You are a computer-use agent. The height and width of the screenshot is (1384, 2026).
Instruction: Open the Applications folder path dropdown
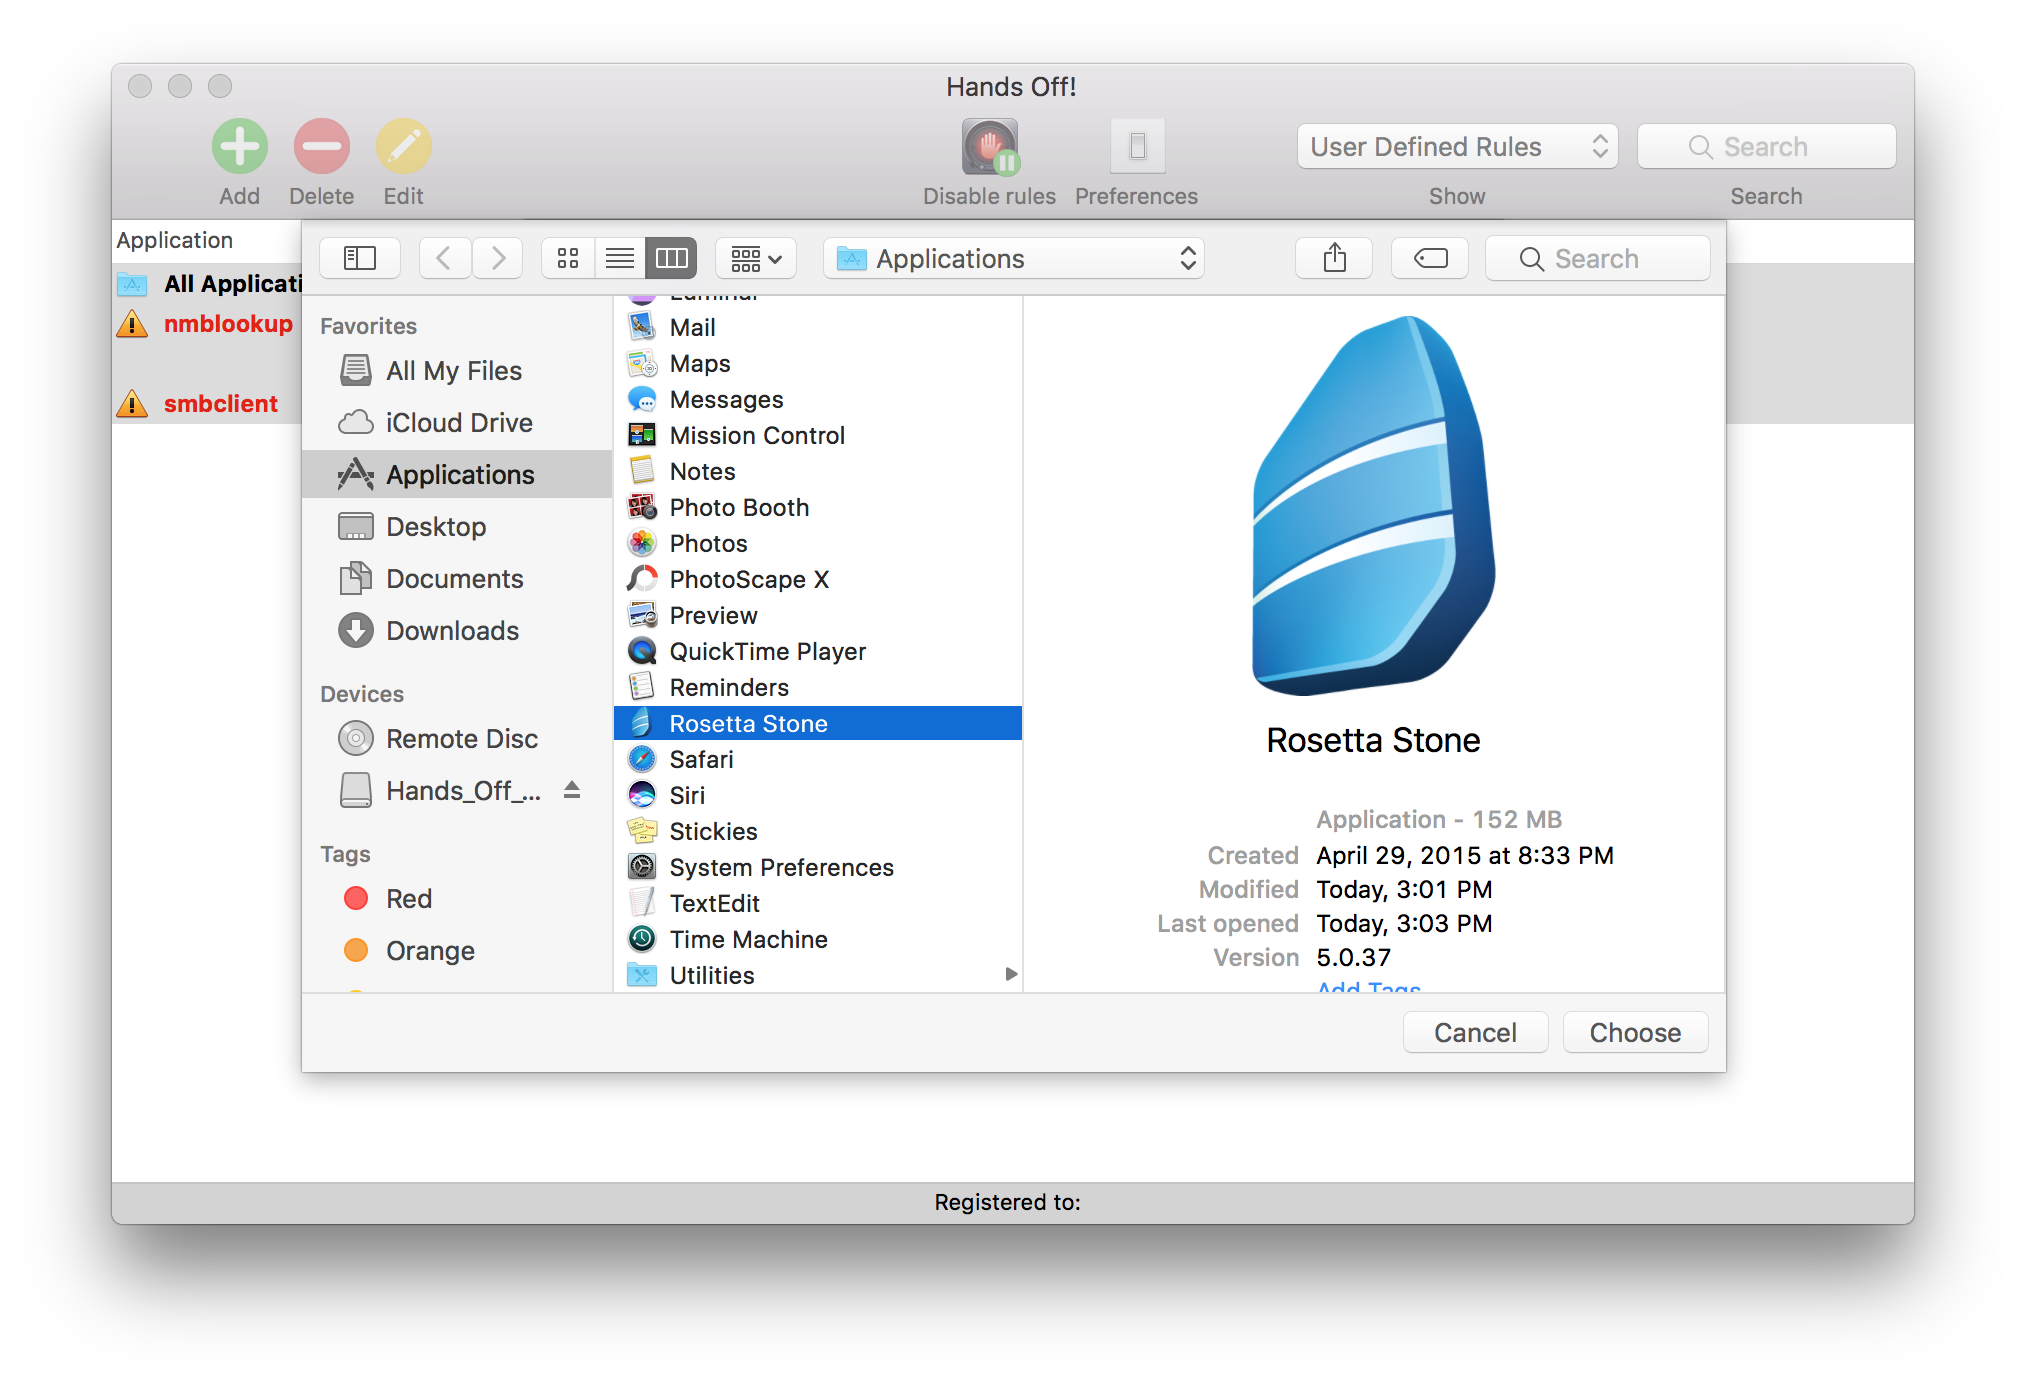[x=1013, y=259]
